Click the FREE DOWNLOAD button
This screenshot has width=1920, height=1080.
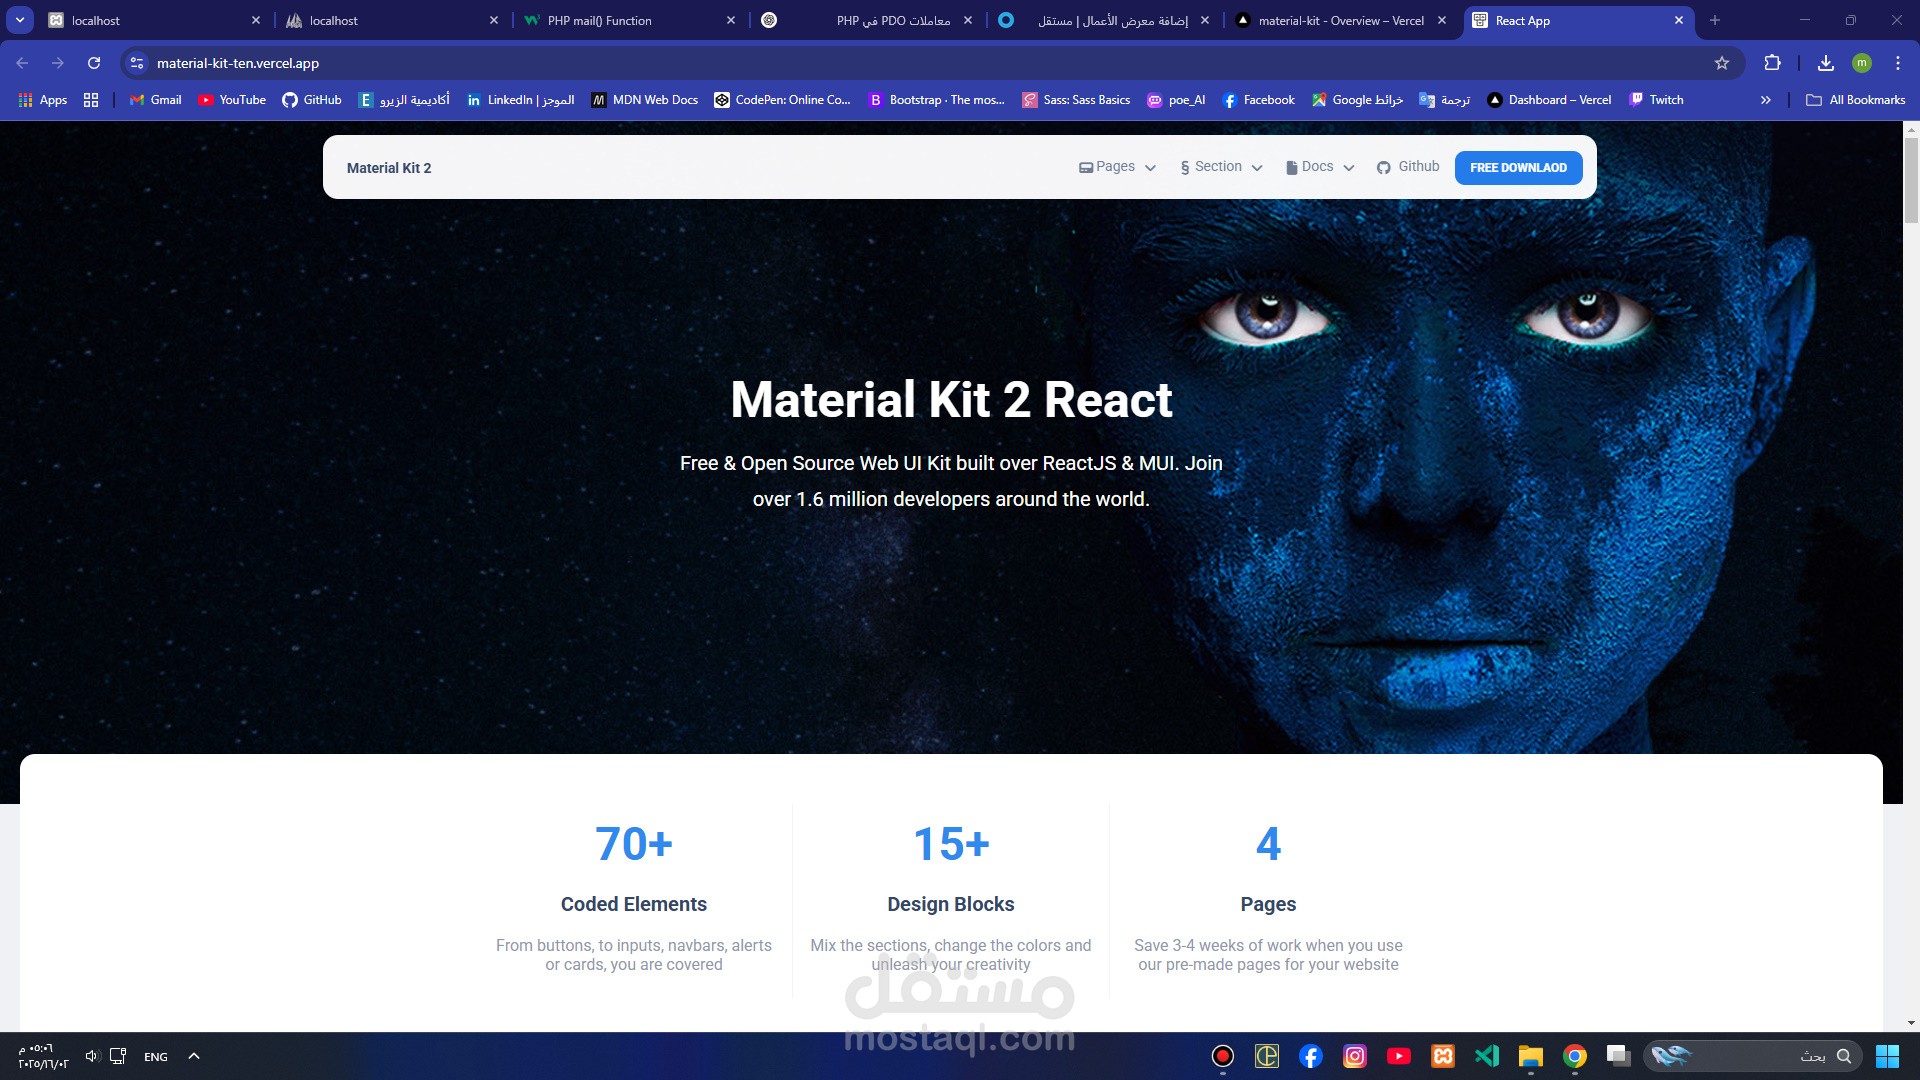pyautogui.click(x=1518, y=168)
